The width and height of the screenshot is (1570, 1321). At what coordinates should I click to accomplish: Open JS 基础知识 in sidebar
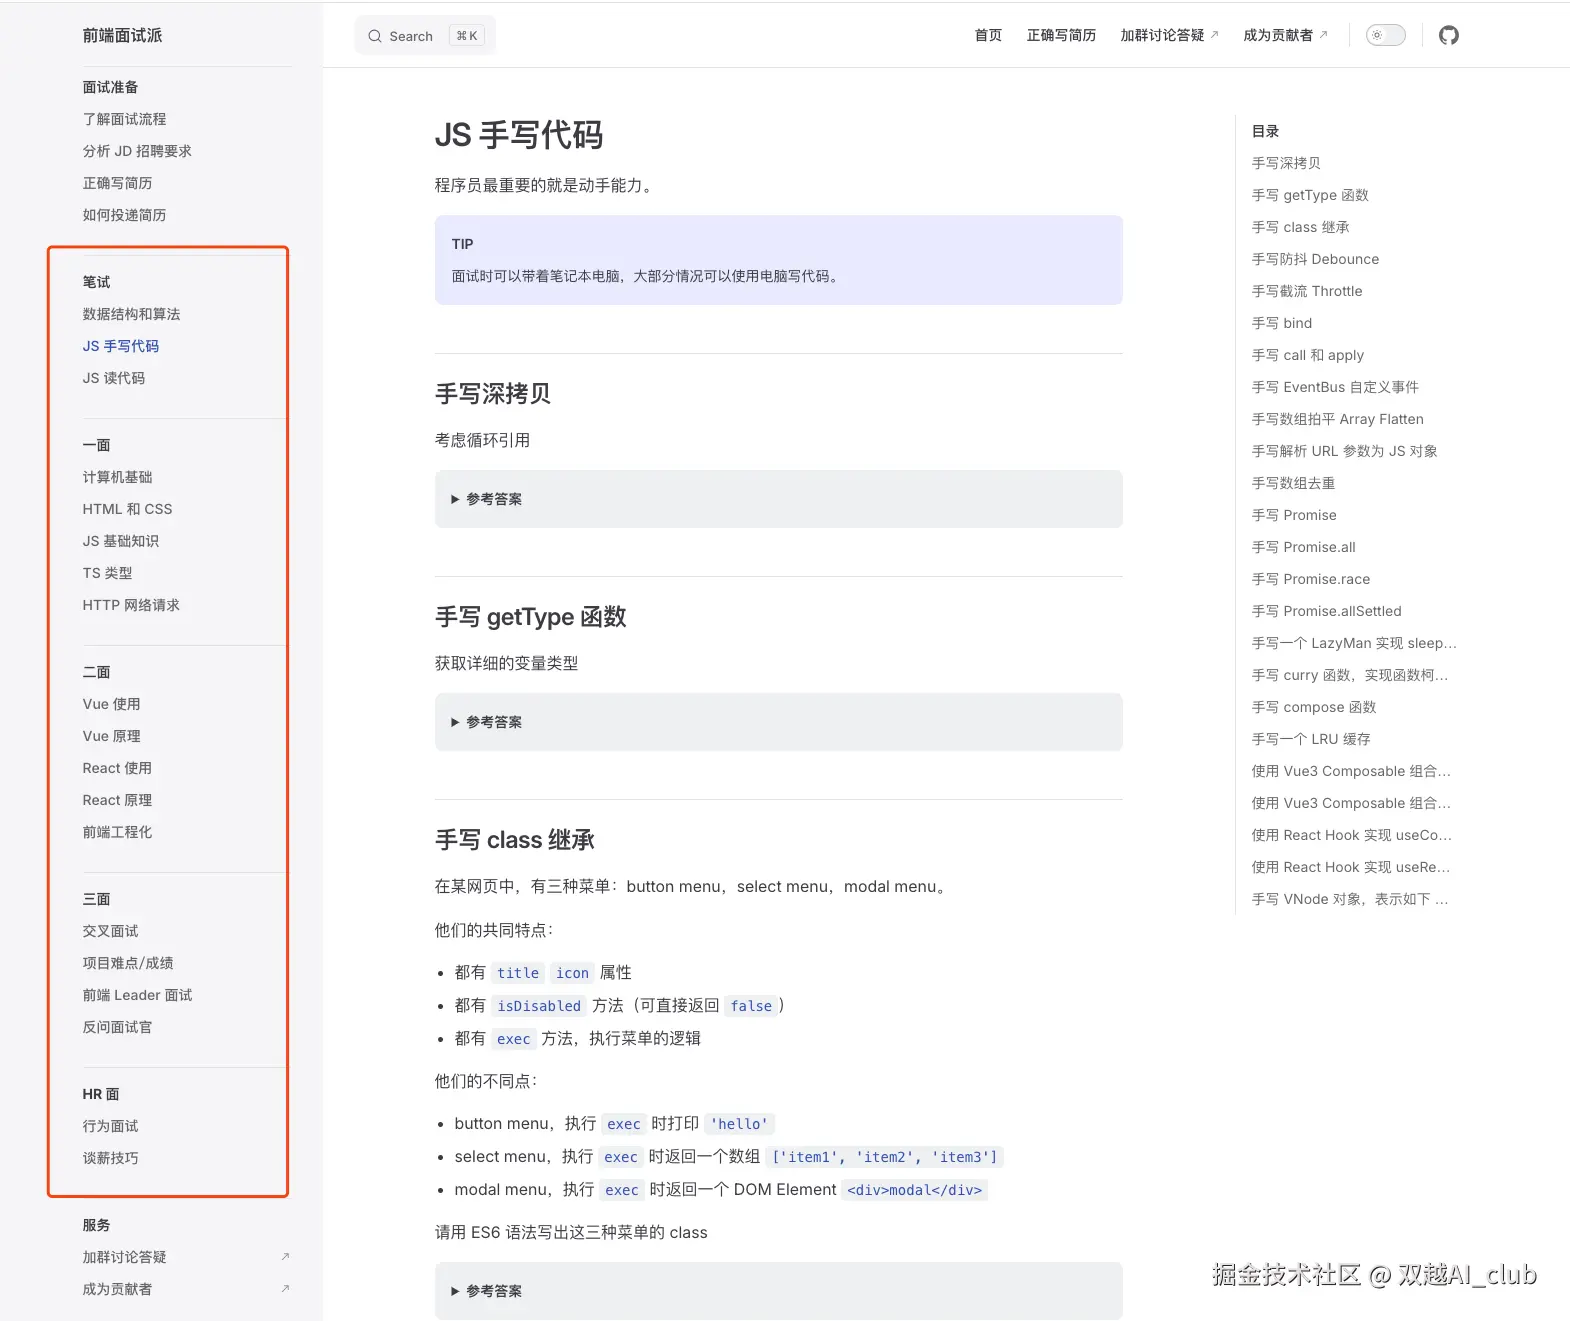(121, 541)
